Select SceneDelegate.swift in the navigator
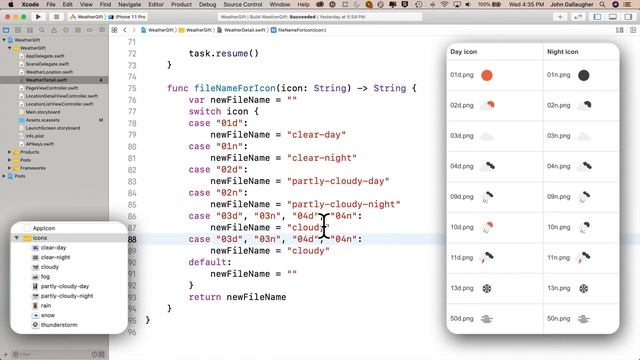The height and width of the screenshot is (360, 640). point(47,64)
